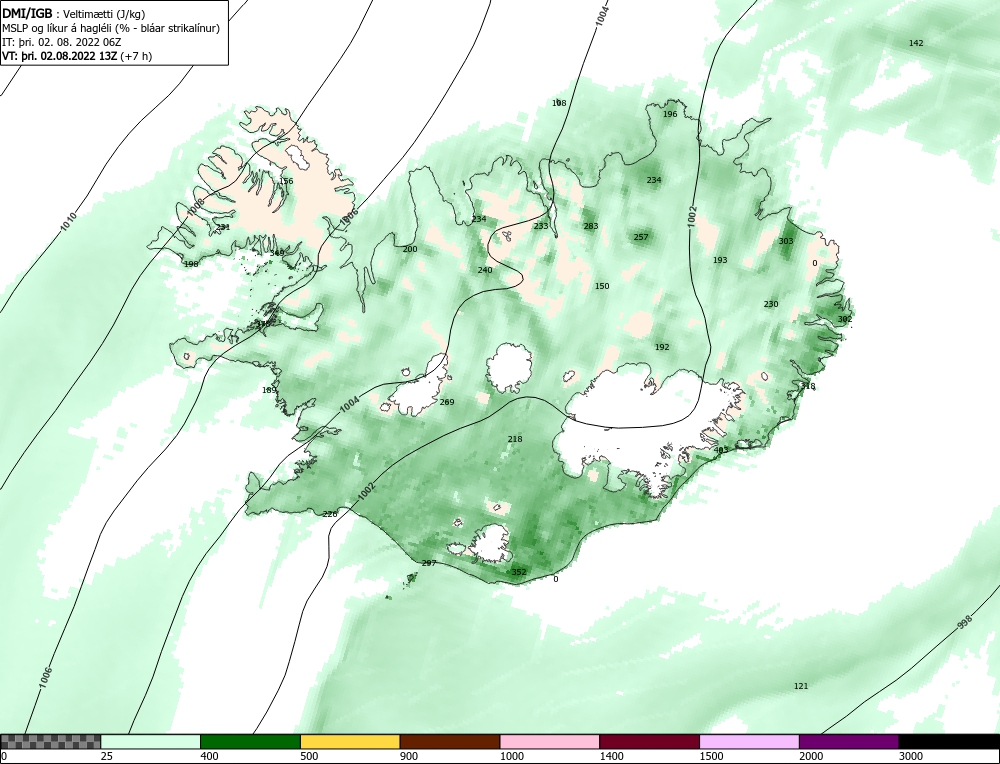
Task: Click the CAPE value '283' on the map
Action: [x=591, y=226]
